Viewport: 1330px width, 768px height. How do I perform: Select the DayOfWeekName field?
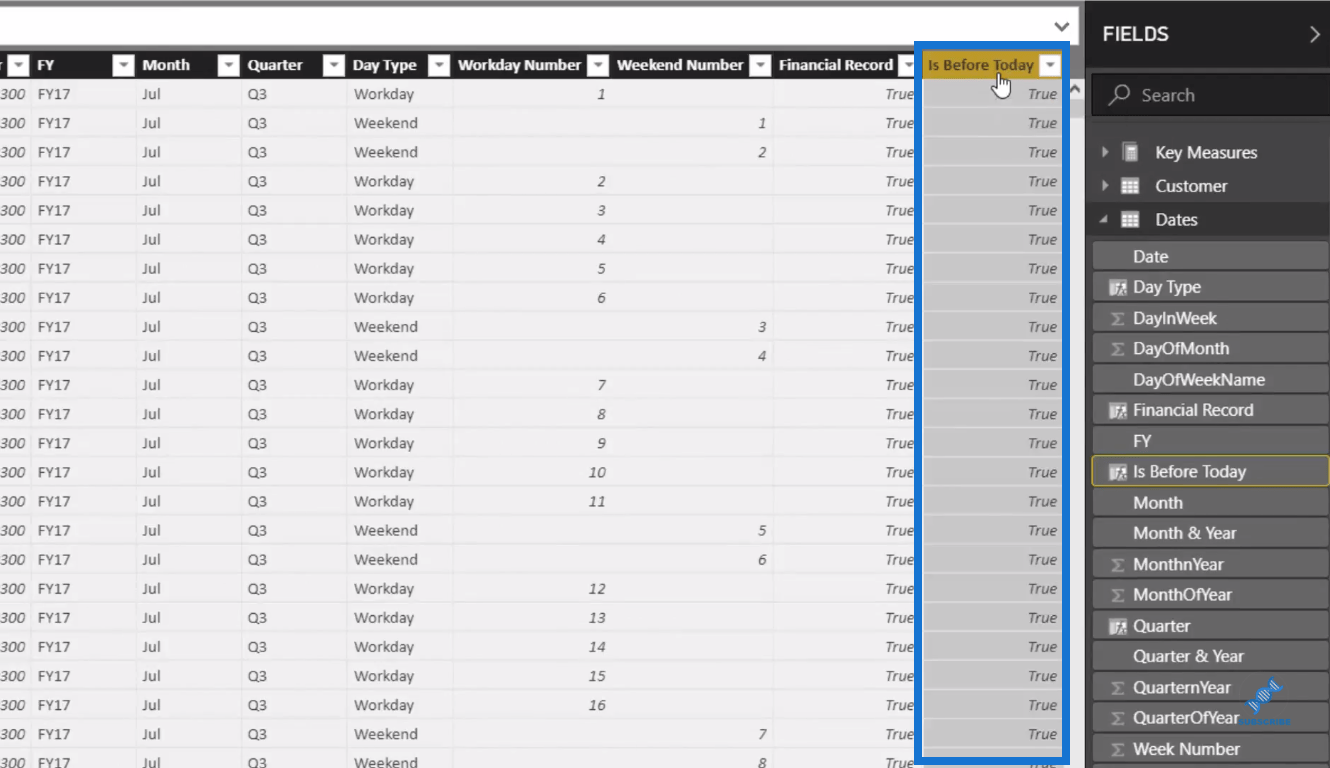(x=1210, y=379)
